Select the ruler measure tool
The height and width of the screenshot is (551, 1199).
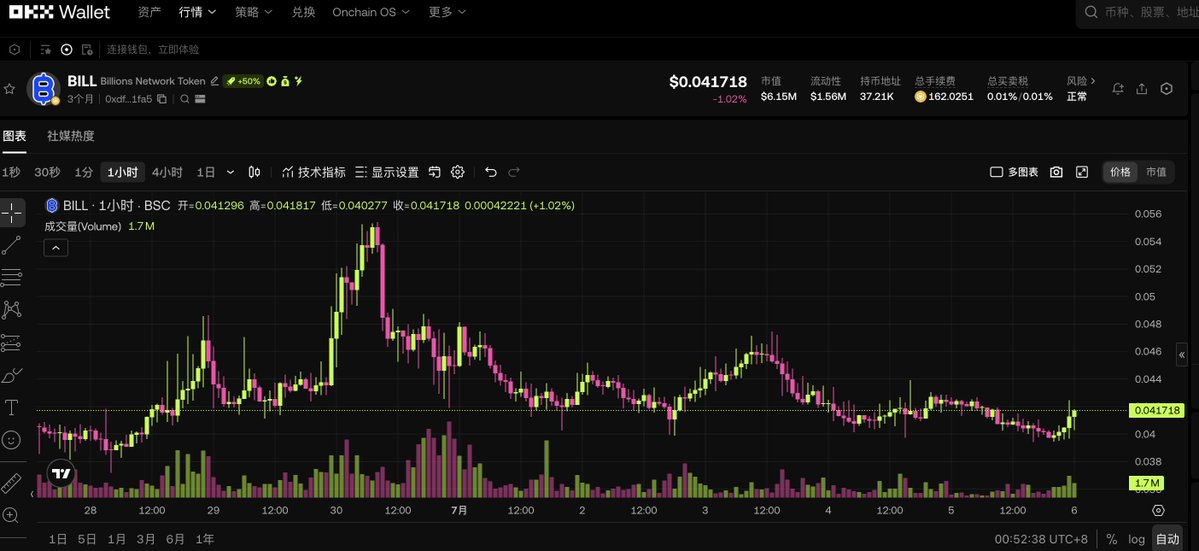coord(11,483)
